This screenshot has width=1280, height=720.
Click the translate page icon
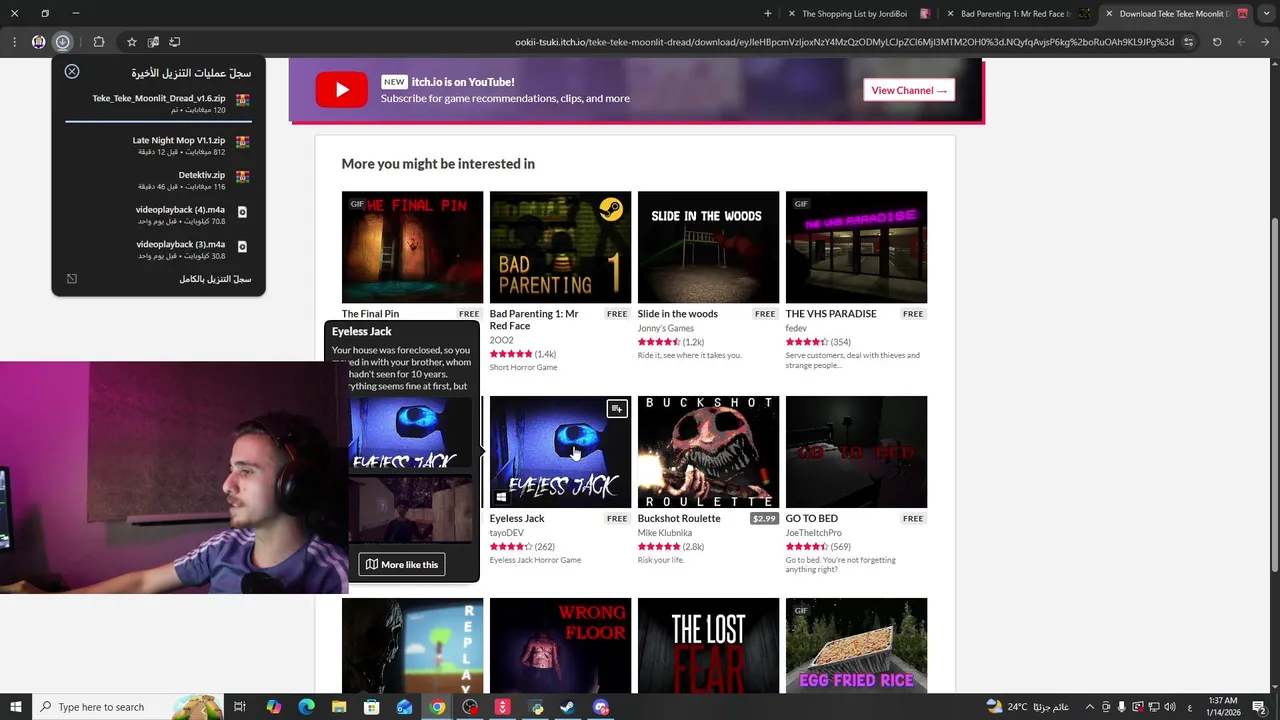(153, 42)
